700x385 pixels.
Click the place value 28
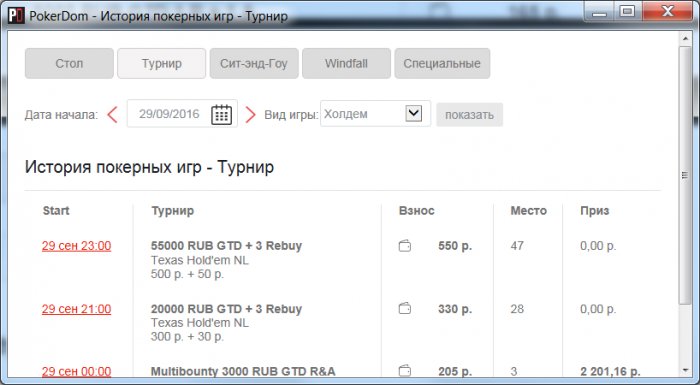pos(517,309)
